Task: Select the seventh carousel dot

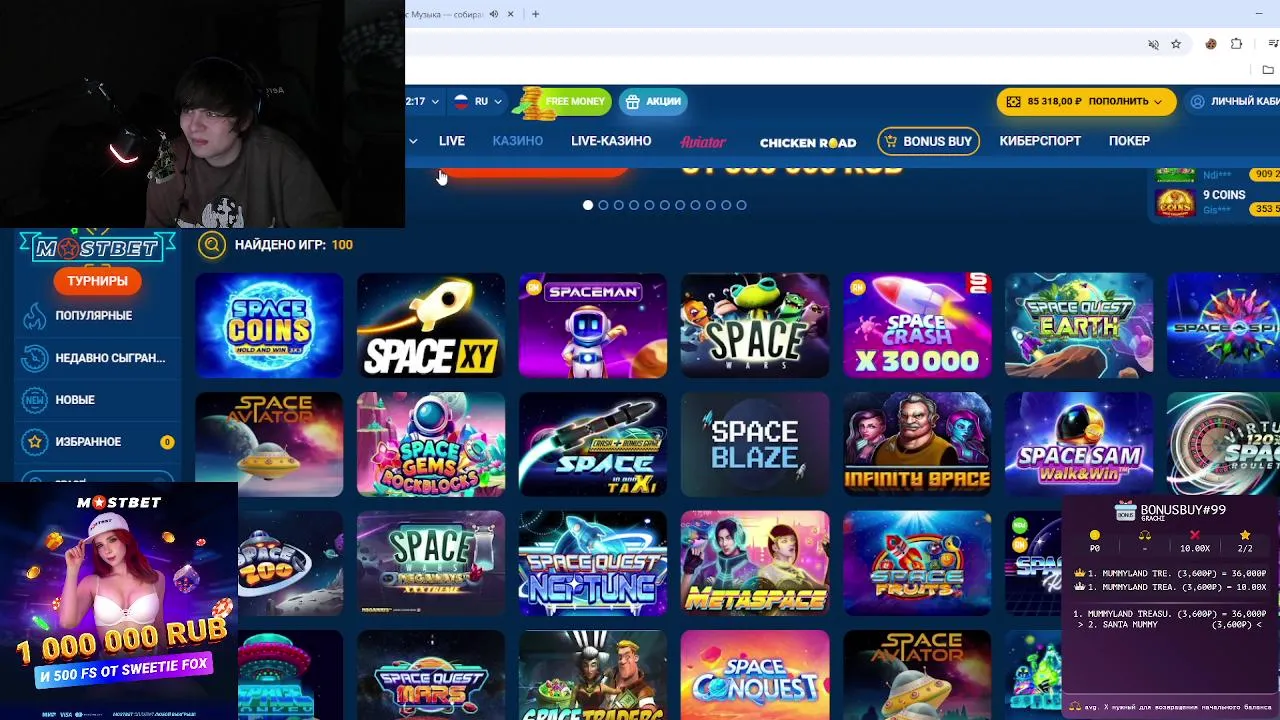Action: coord(680,205)
